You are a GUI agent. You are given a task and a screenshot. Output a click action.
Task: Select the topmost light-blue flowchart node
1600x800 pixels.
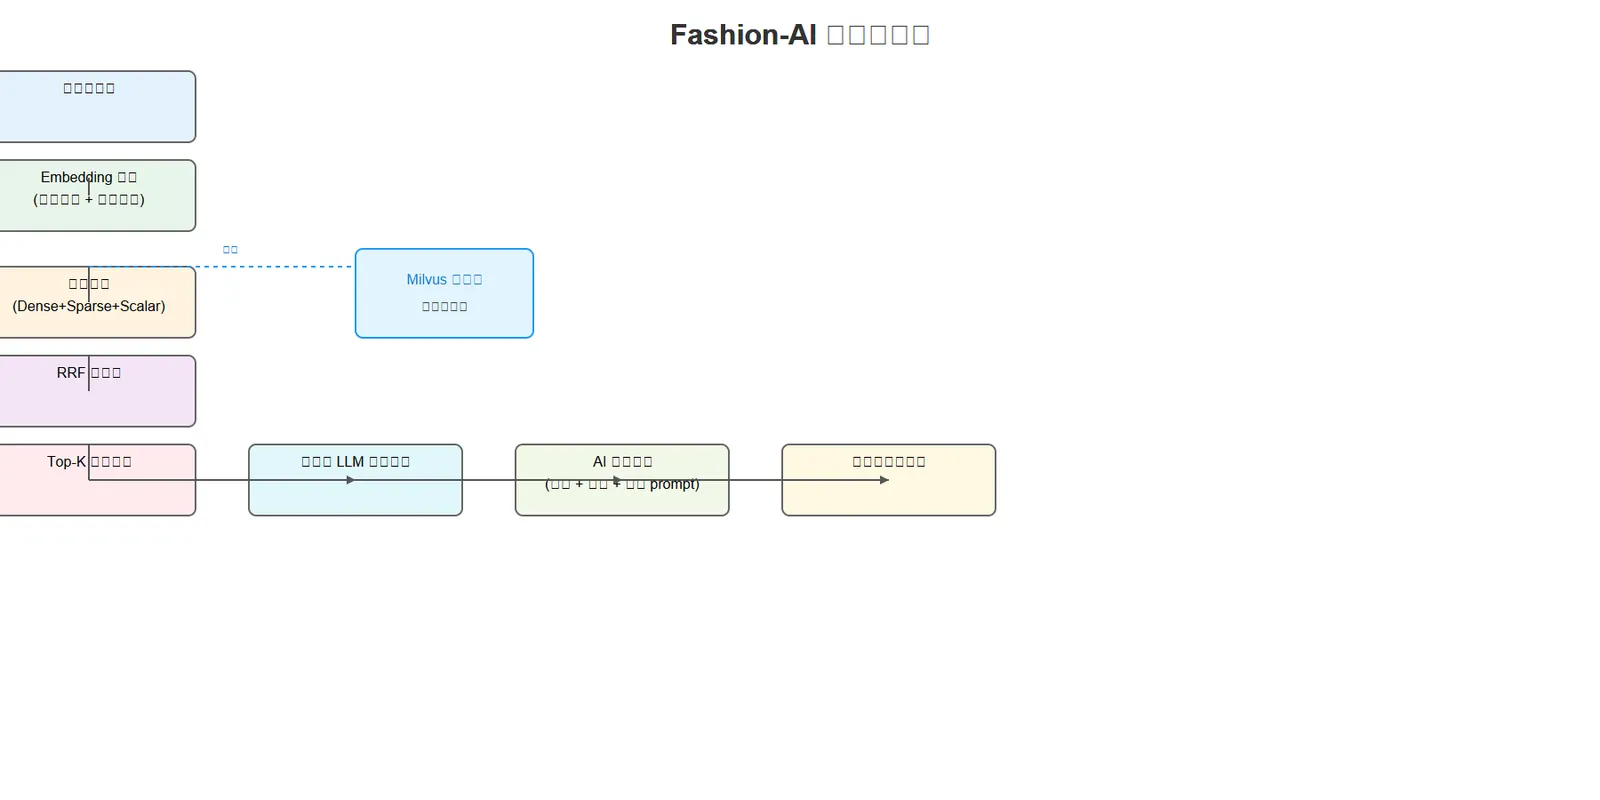[x=97, y=107]
